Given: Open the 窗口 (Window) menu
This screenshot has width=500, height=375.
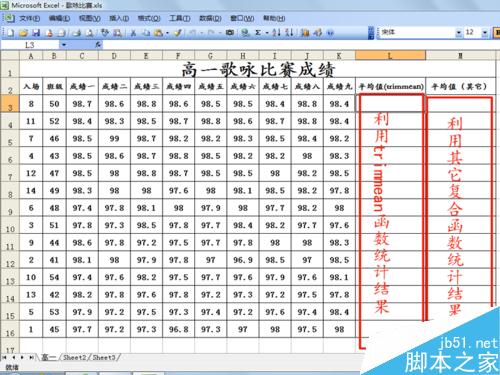Looking at the screenshot, I should (242, 18).
